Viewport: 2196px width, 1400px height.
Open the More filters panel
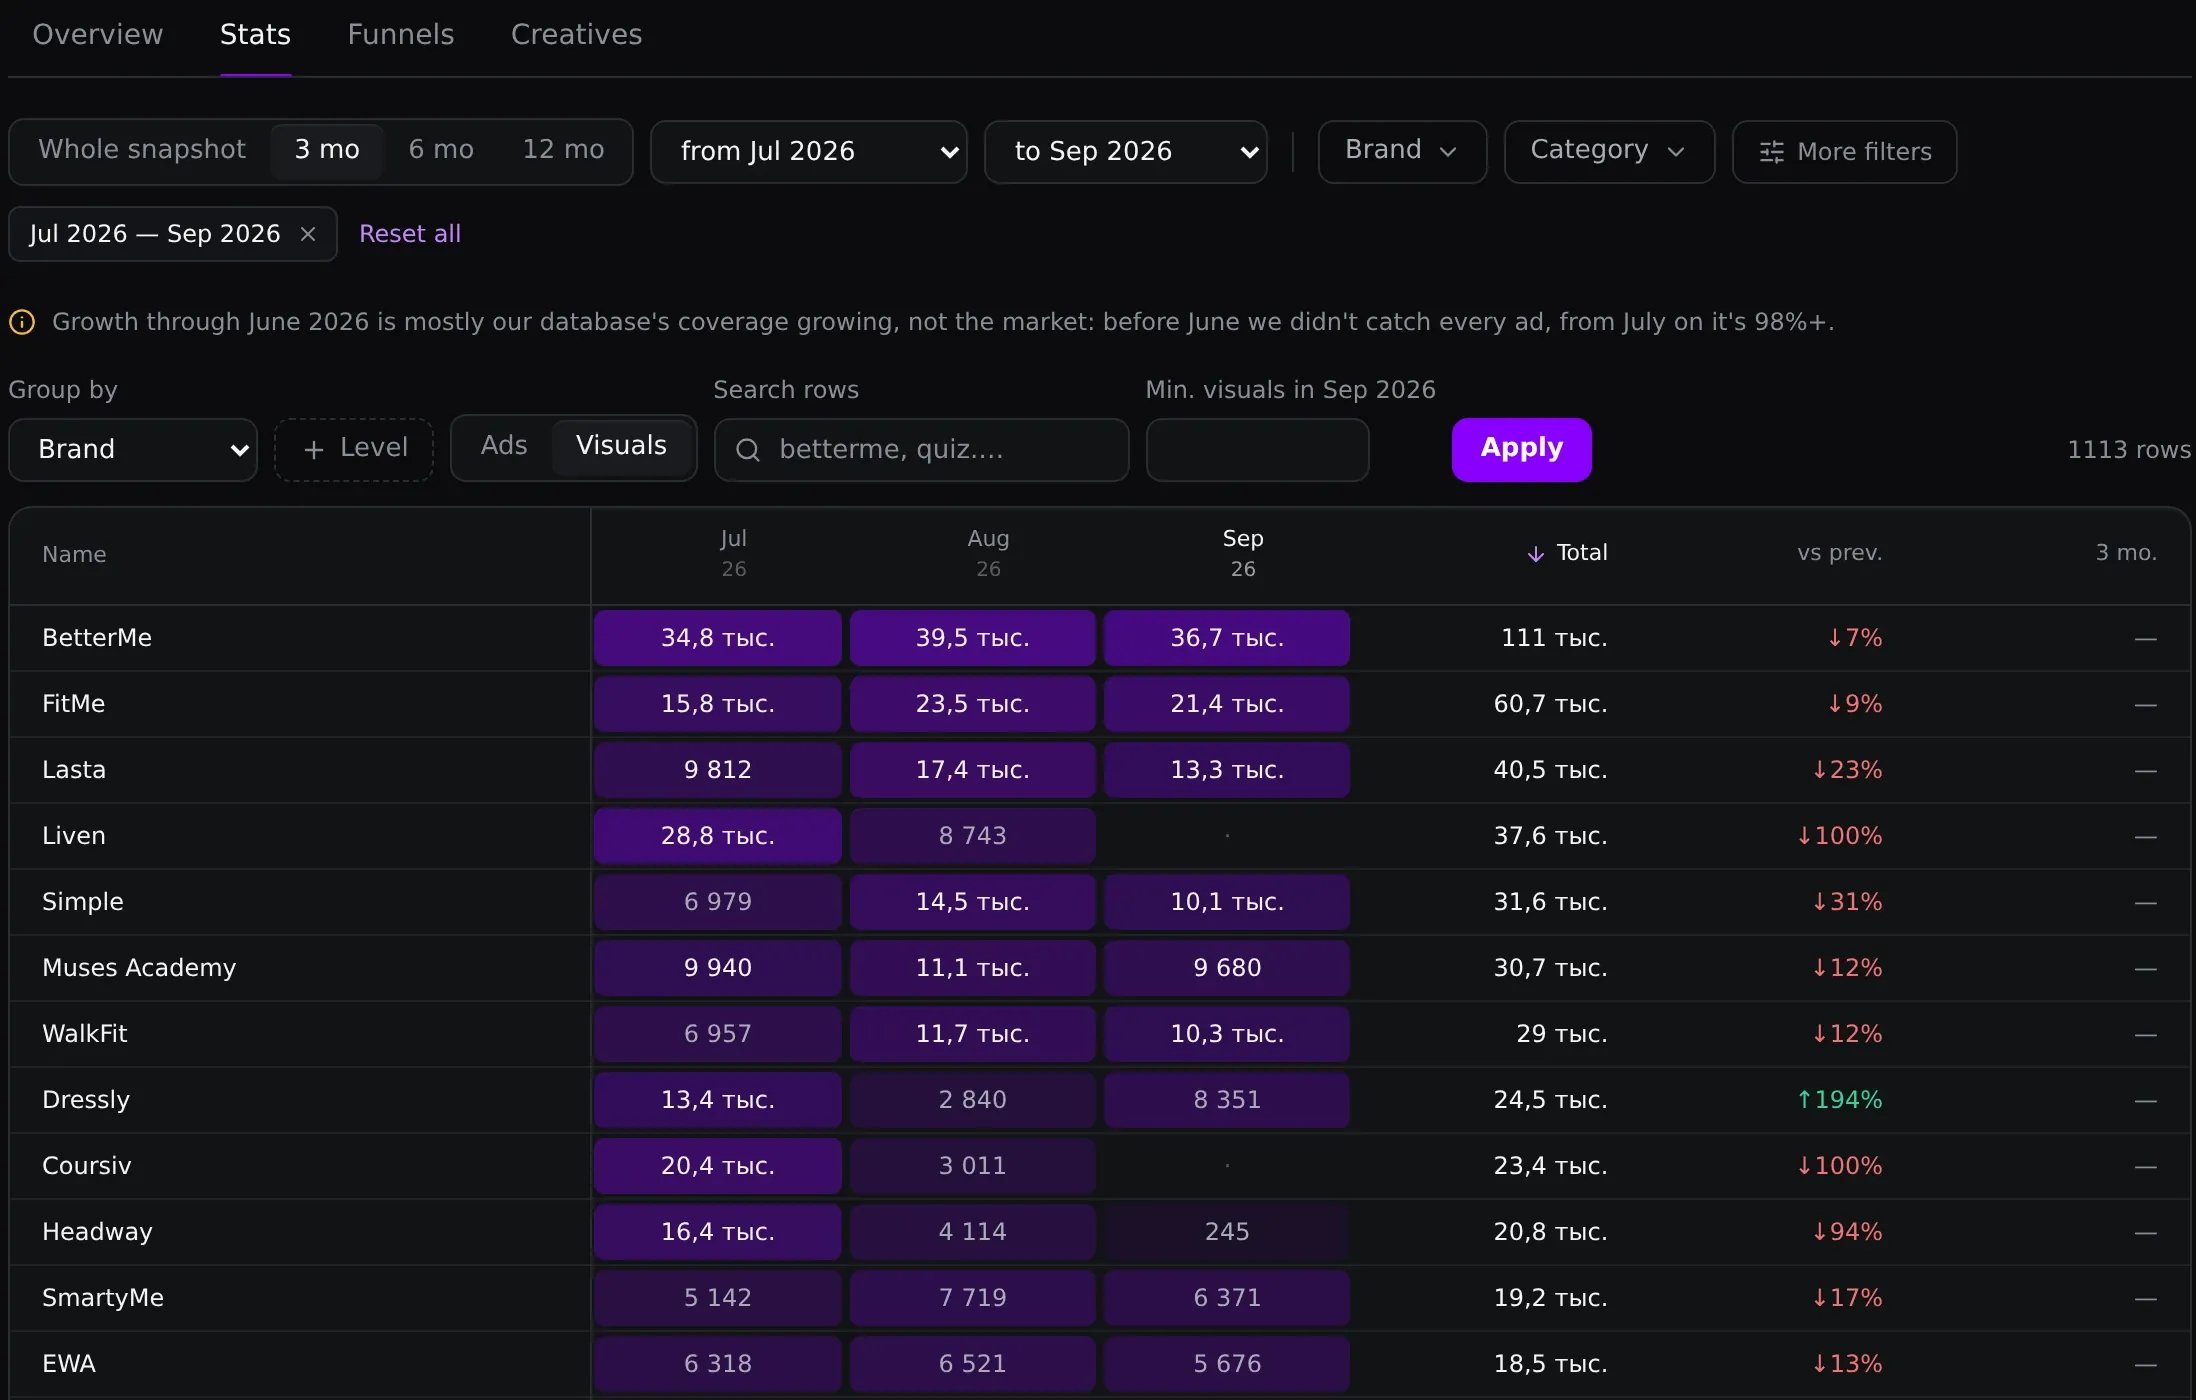pyautogui.click(x=1844, y=152)
